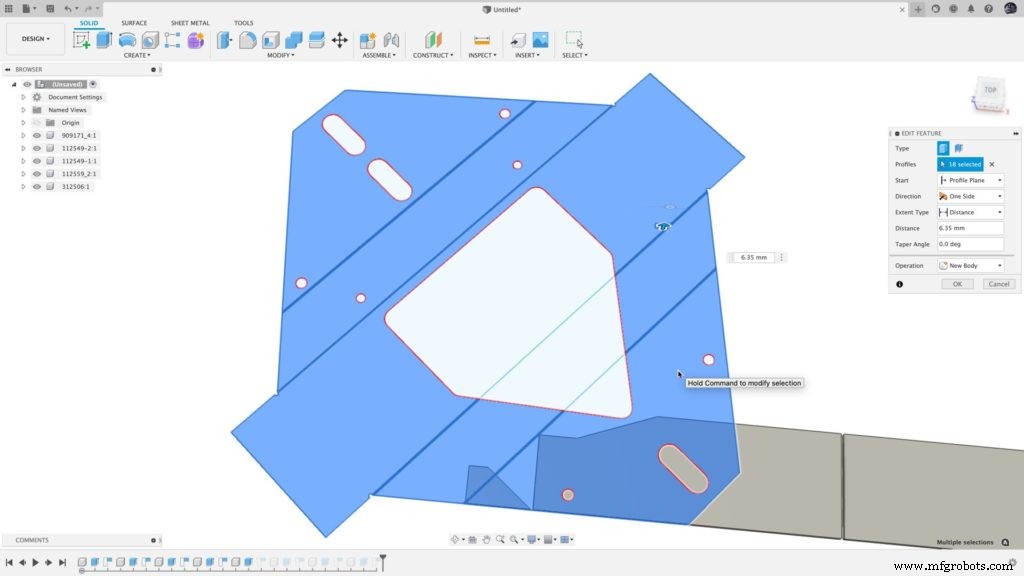
Task: Click inside the Distance value field
Action: click(966, 228)
